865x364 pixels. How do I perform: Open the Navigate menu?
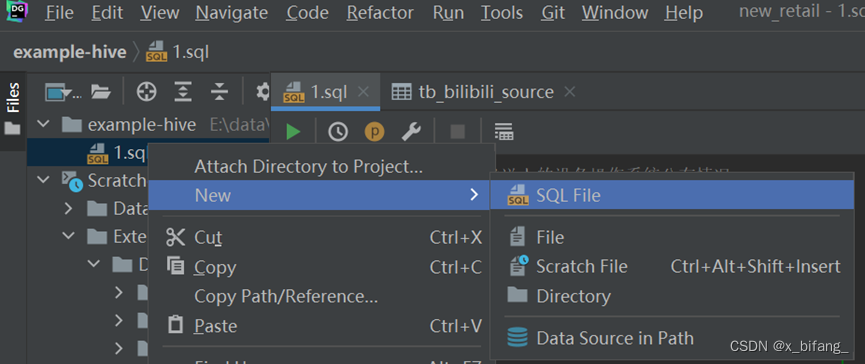point(233,12)
